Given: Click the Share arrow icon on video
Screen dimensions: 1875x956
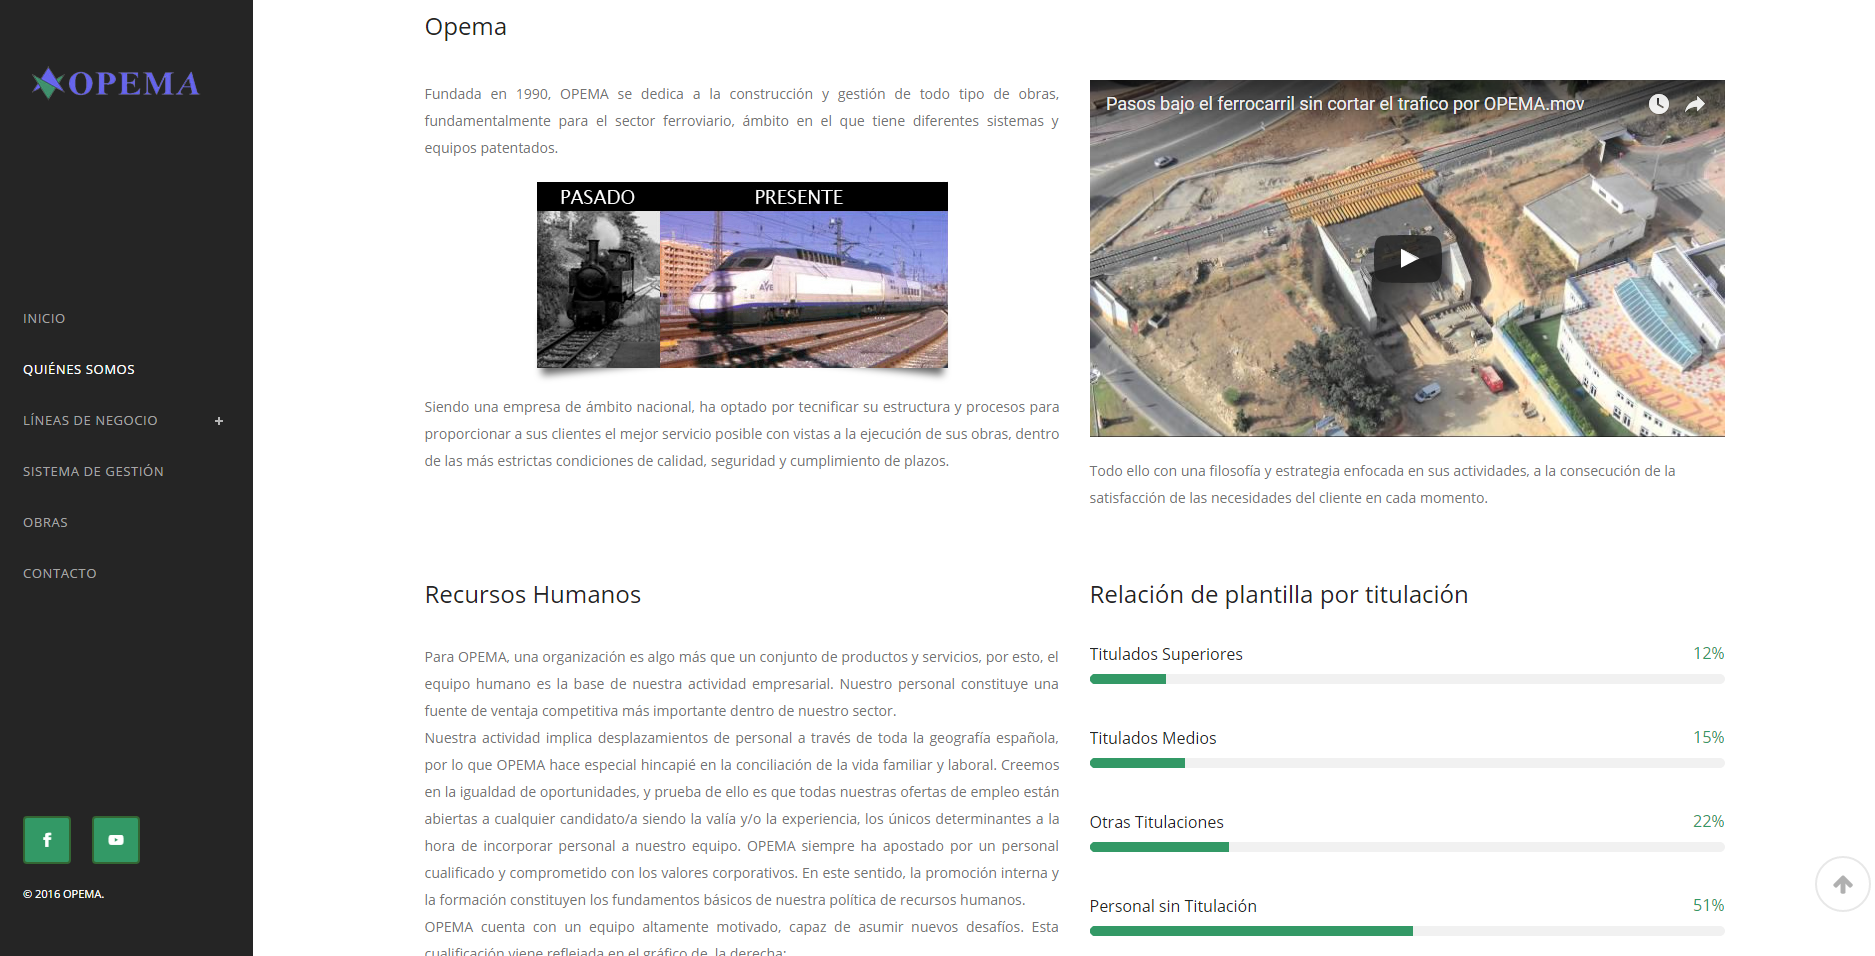Looking at the screenshot, I should 1695,104.
